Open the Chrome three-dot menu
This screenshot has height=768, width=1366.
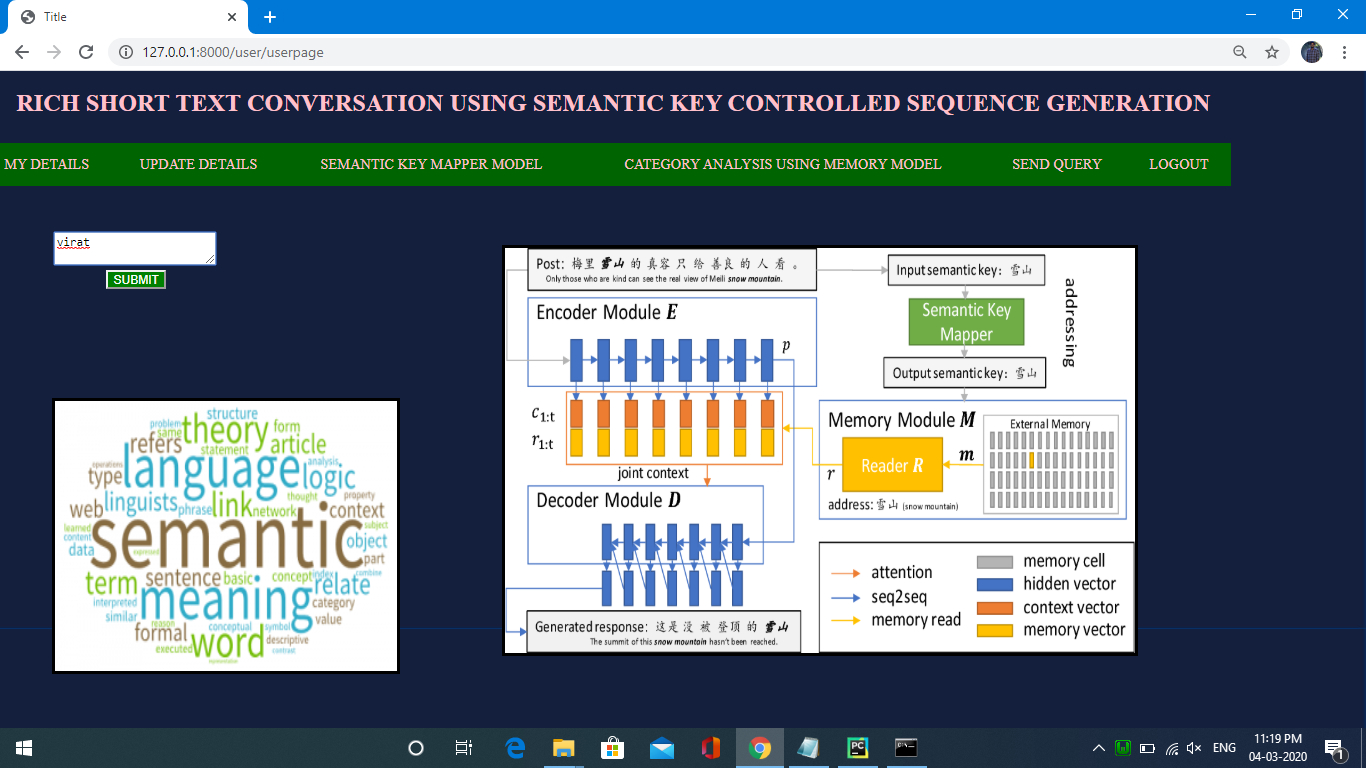pos(1343,52)
